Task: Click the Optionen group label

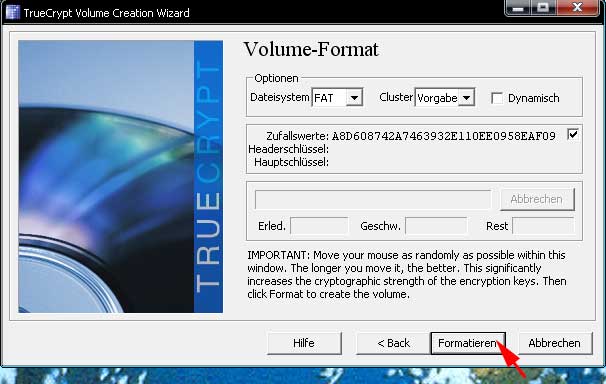Action: coord(276,78)
